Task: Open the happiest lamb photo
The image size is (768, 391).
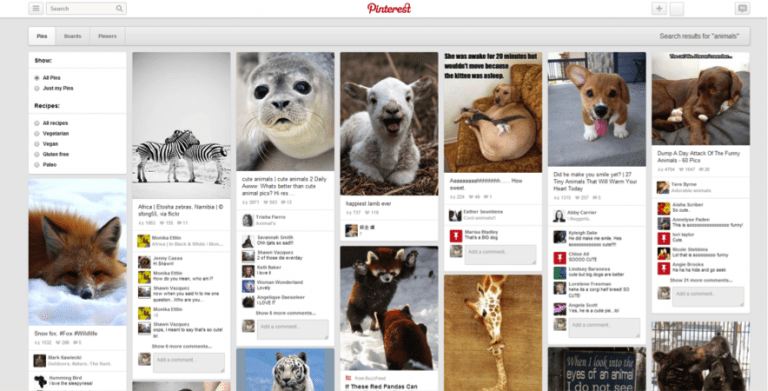Action: click(x=389, y=123)
